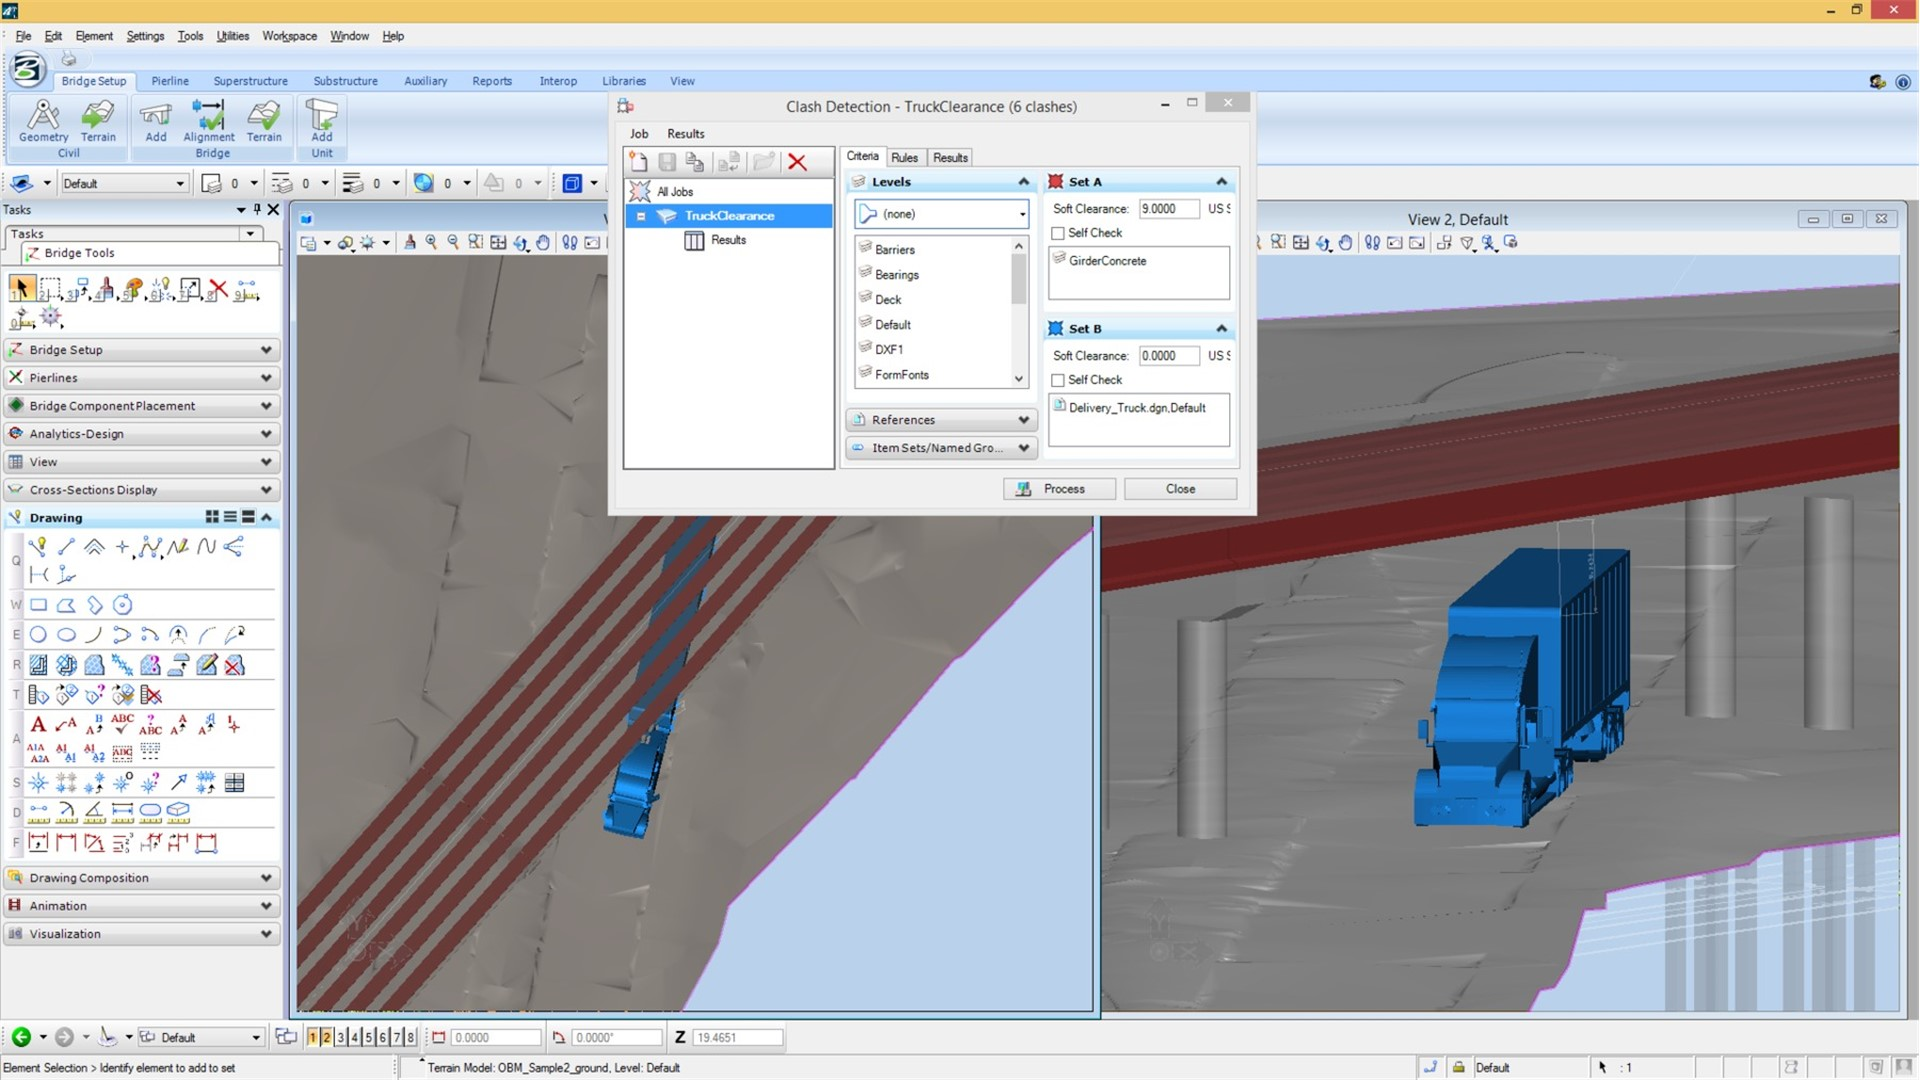Click the Fit View icon
Viewport: 1920px width, 1080px height.
[x=498, y=242]
